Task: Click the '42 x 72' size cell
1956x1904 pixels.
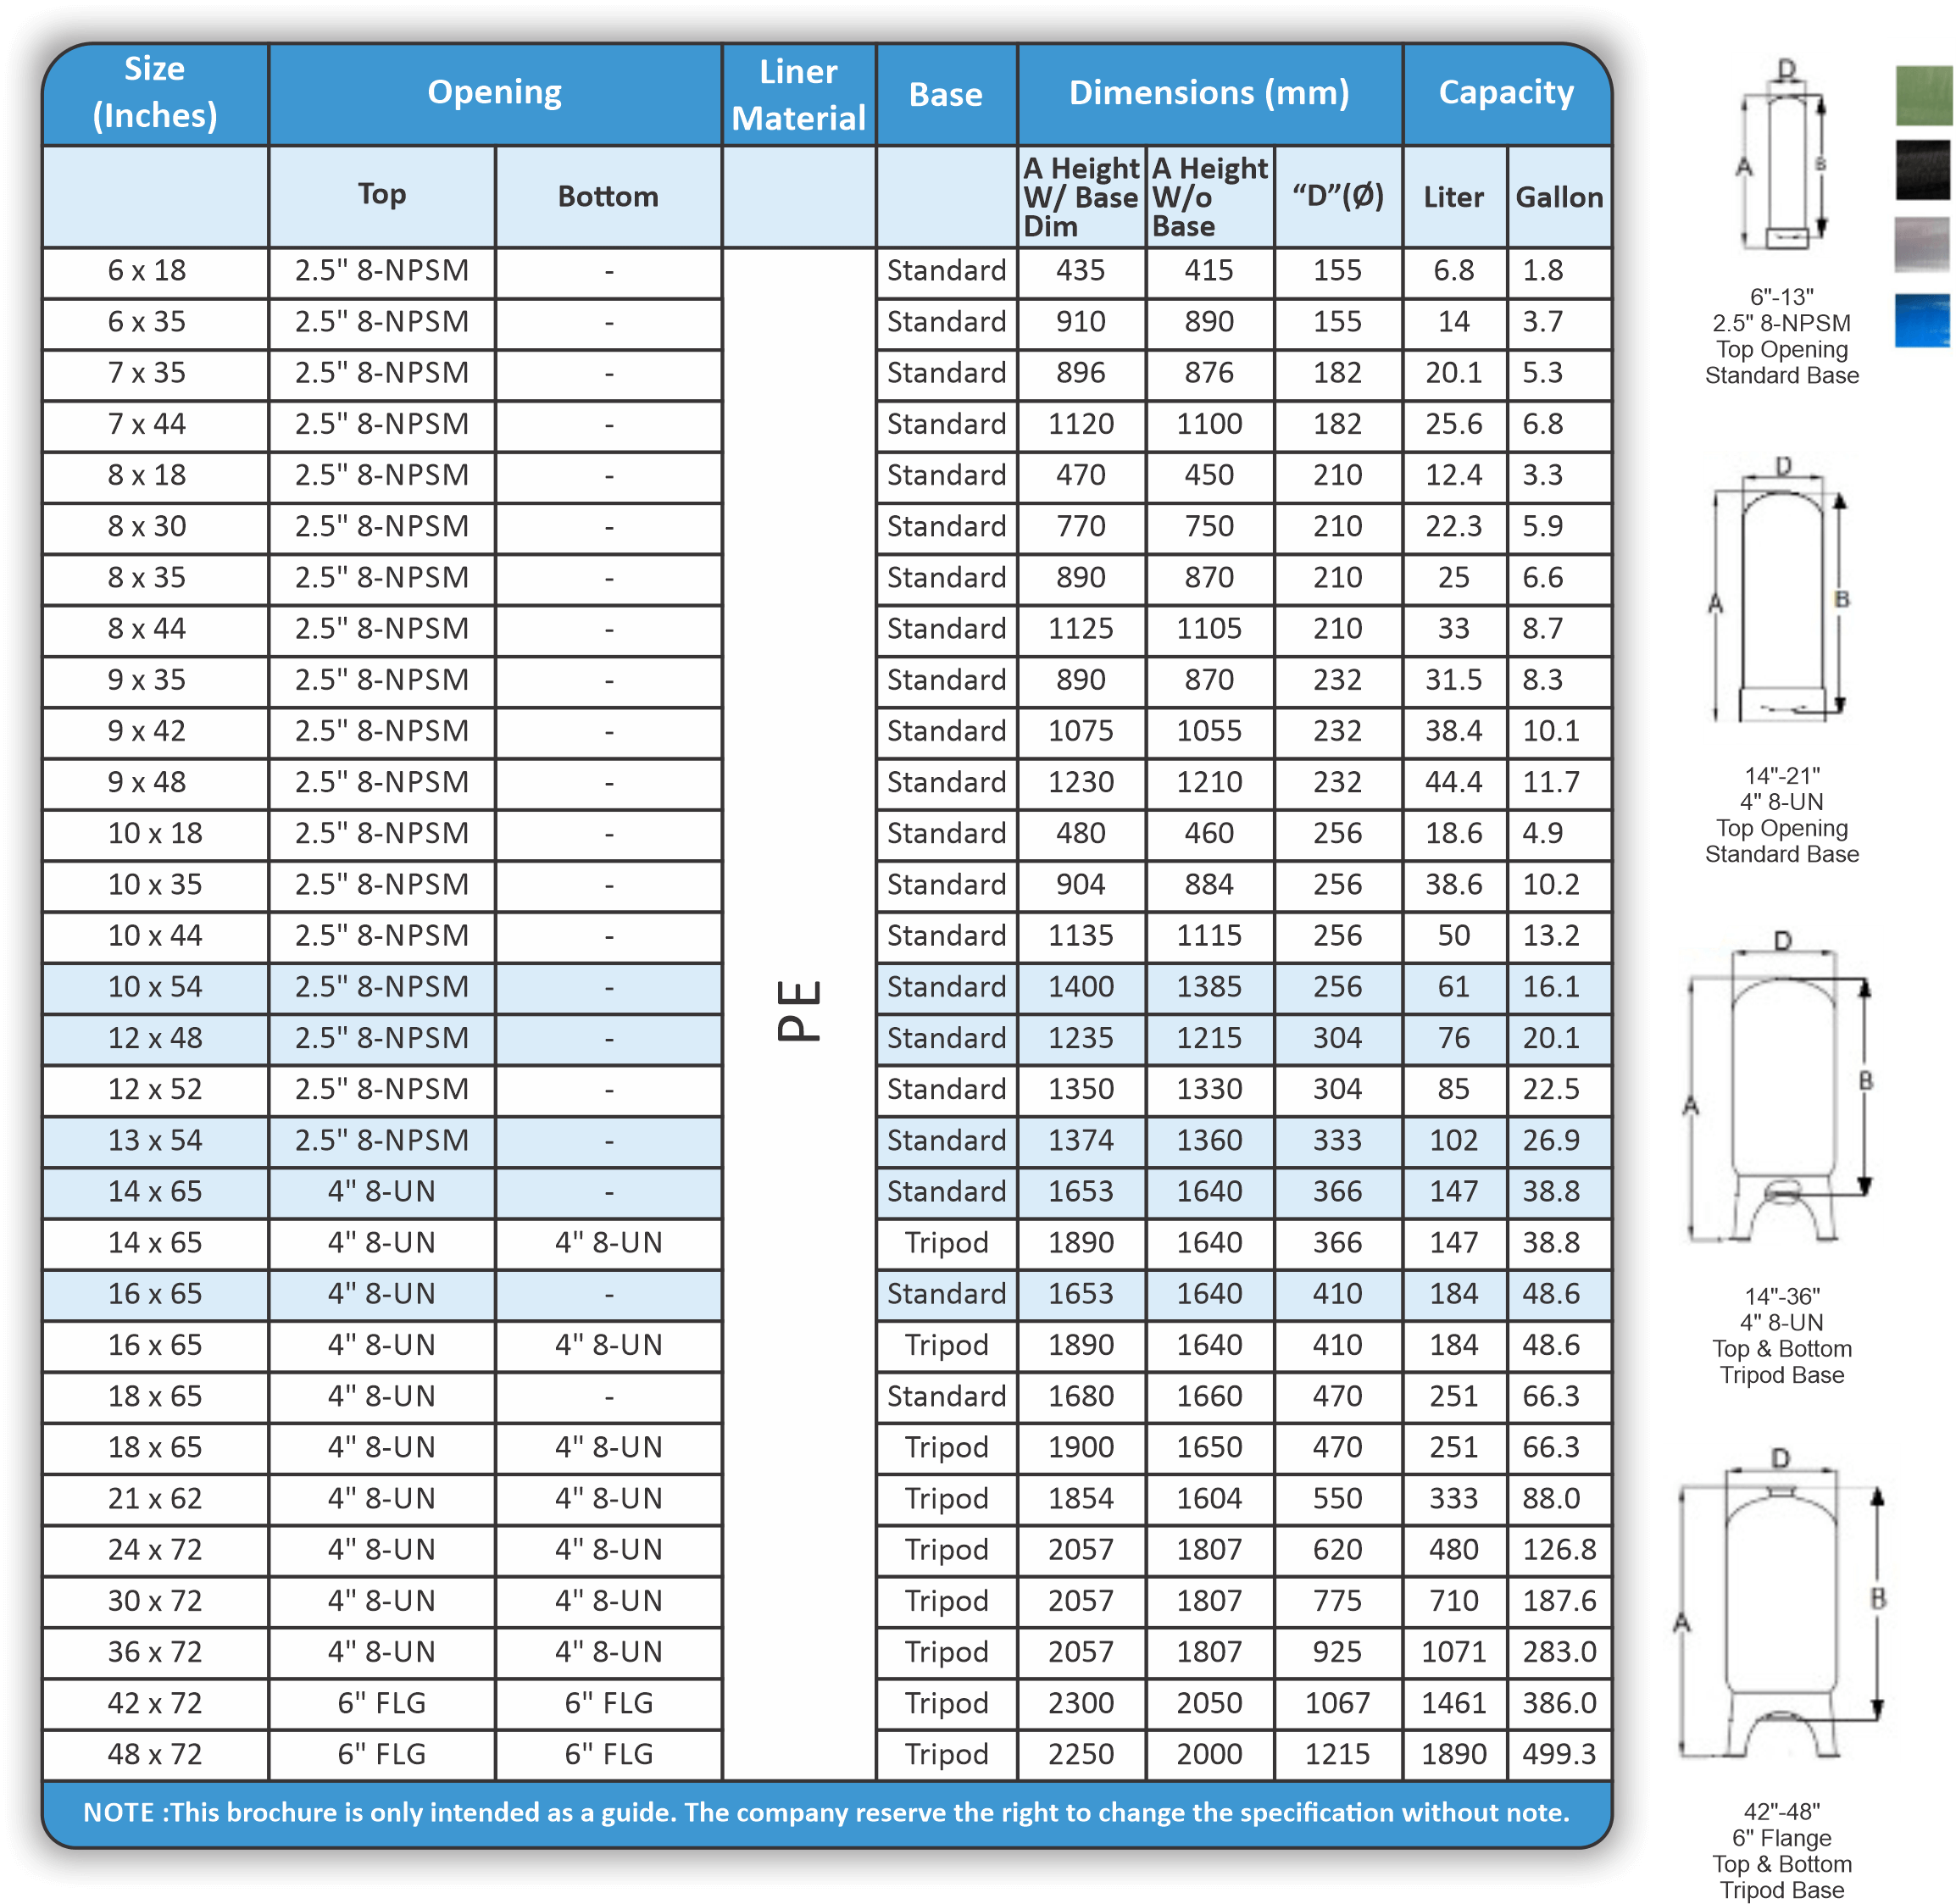Action: 155,1704
